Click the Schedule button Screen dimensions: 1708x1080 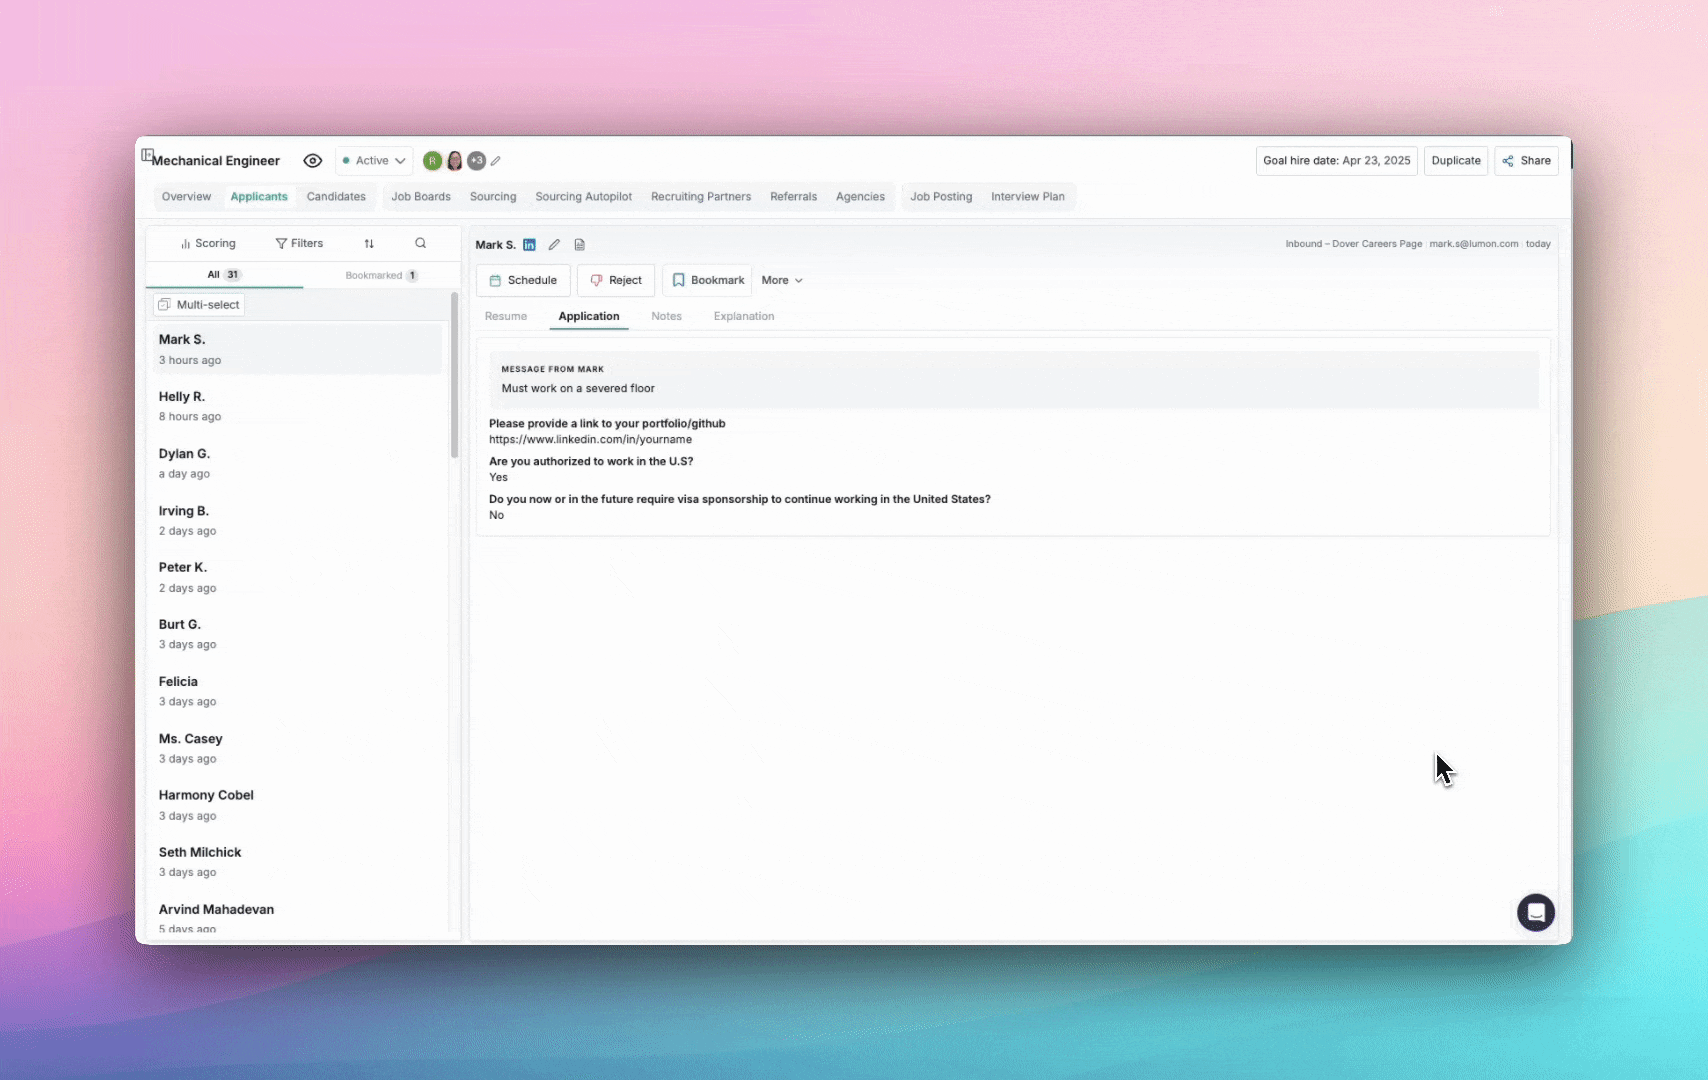523,281
